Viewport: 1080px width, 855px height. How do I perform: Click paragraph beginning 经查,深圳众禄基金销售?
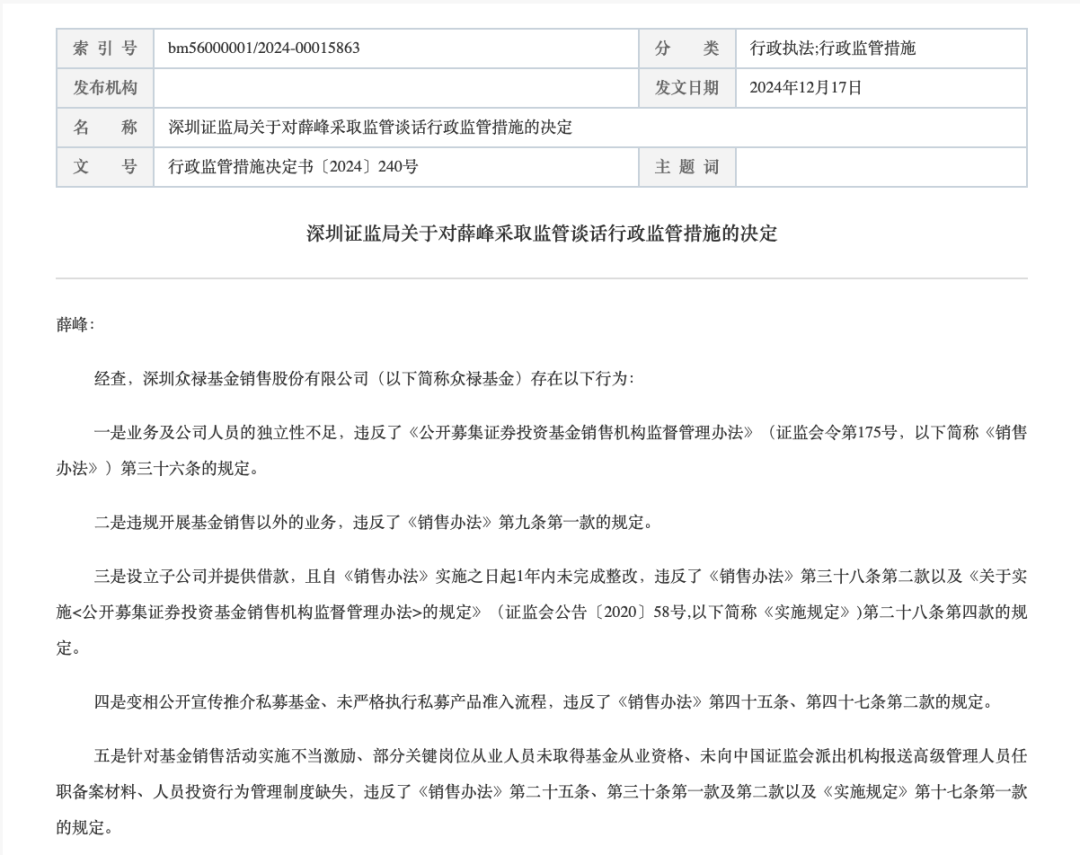point(364,379)
